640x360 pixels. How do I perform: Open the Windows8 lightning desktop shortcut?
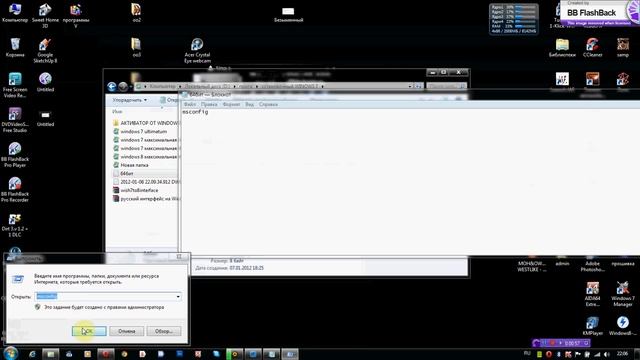[x=622, y=326]
